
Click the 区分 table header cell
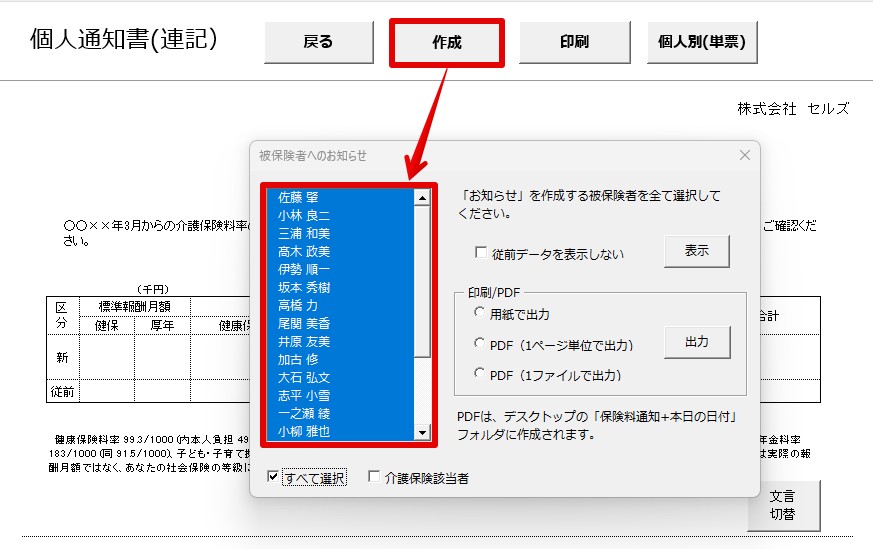pos(62,315)
